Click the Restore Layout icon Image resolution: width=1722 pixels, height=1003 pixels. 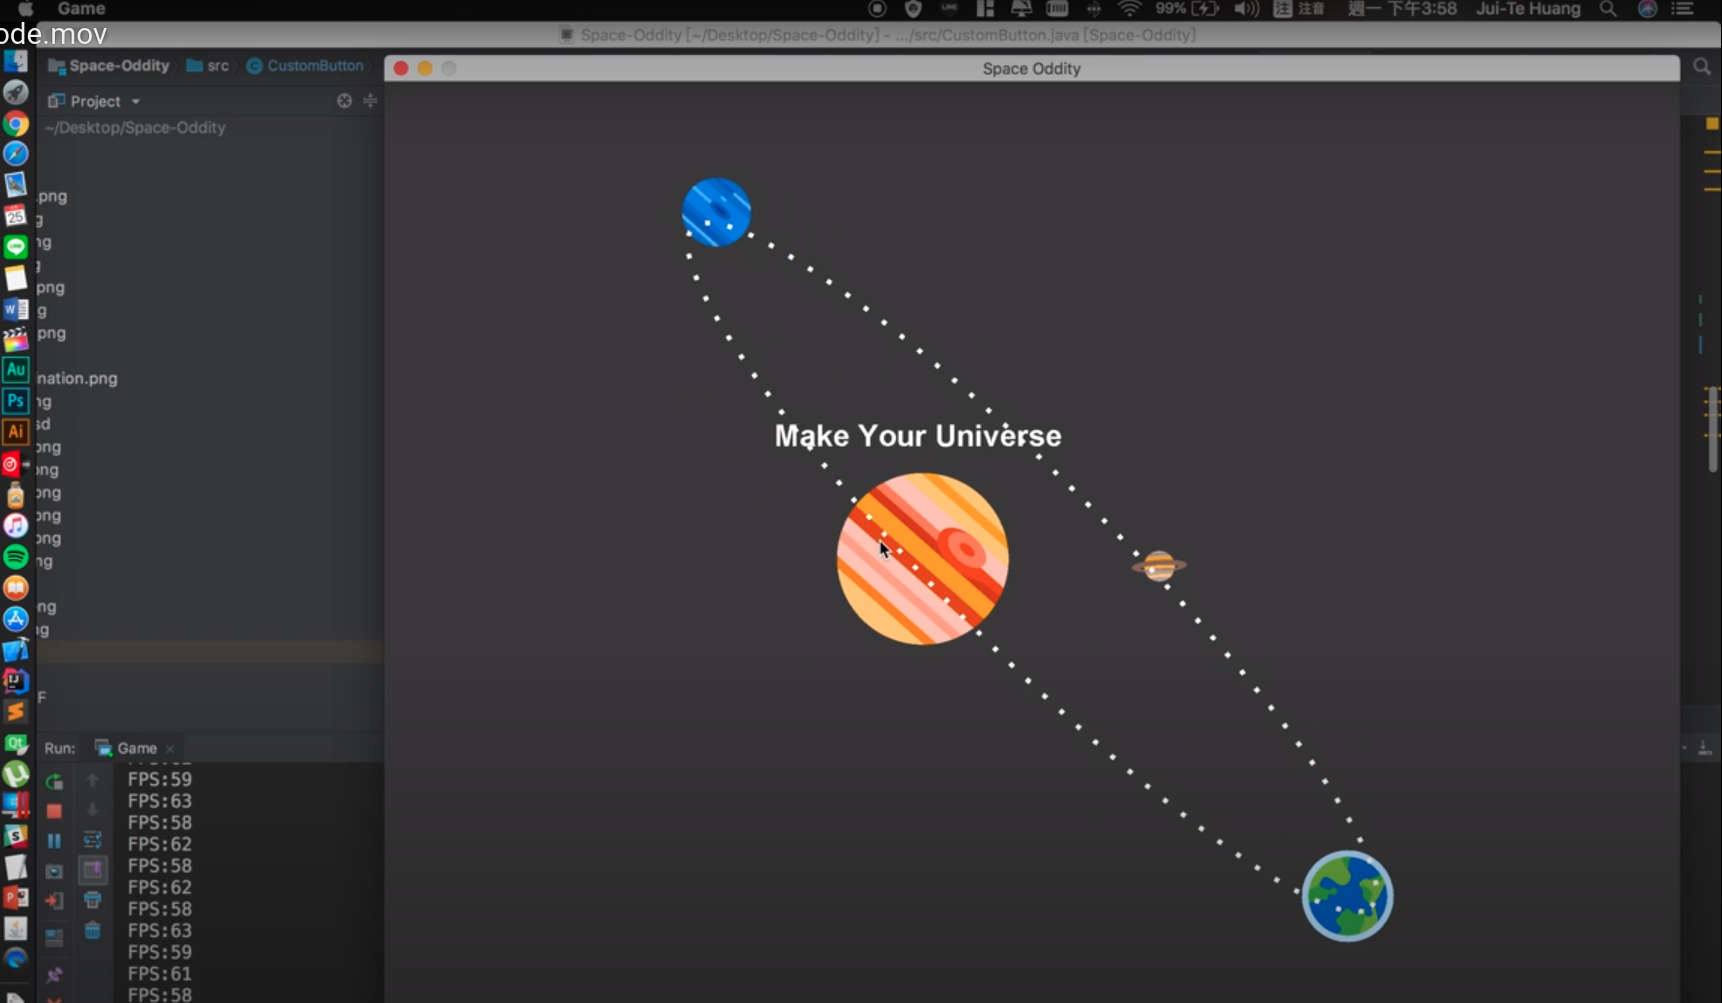click(x=54, y=937)
